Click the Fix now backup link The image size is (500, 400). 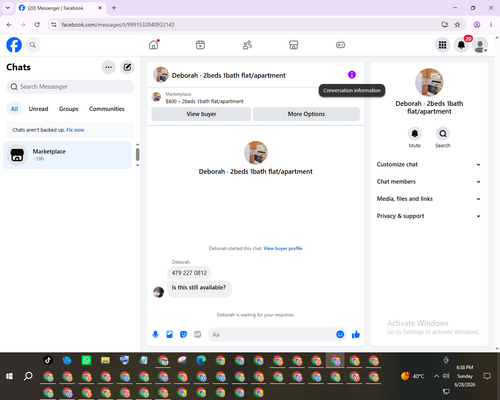point(75,130)
